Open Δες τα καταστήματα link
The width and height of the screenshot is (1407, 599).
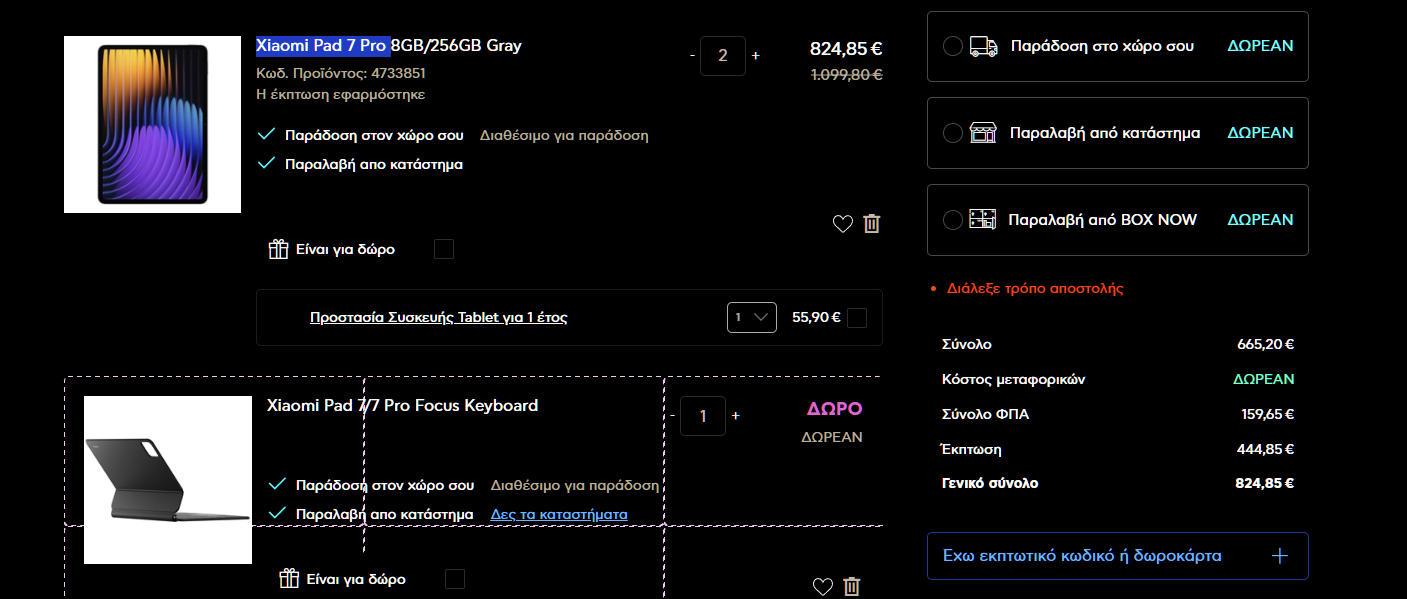[559, 515]
